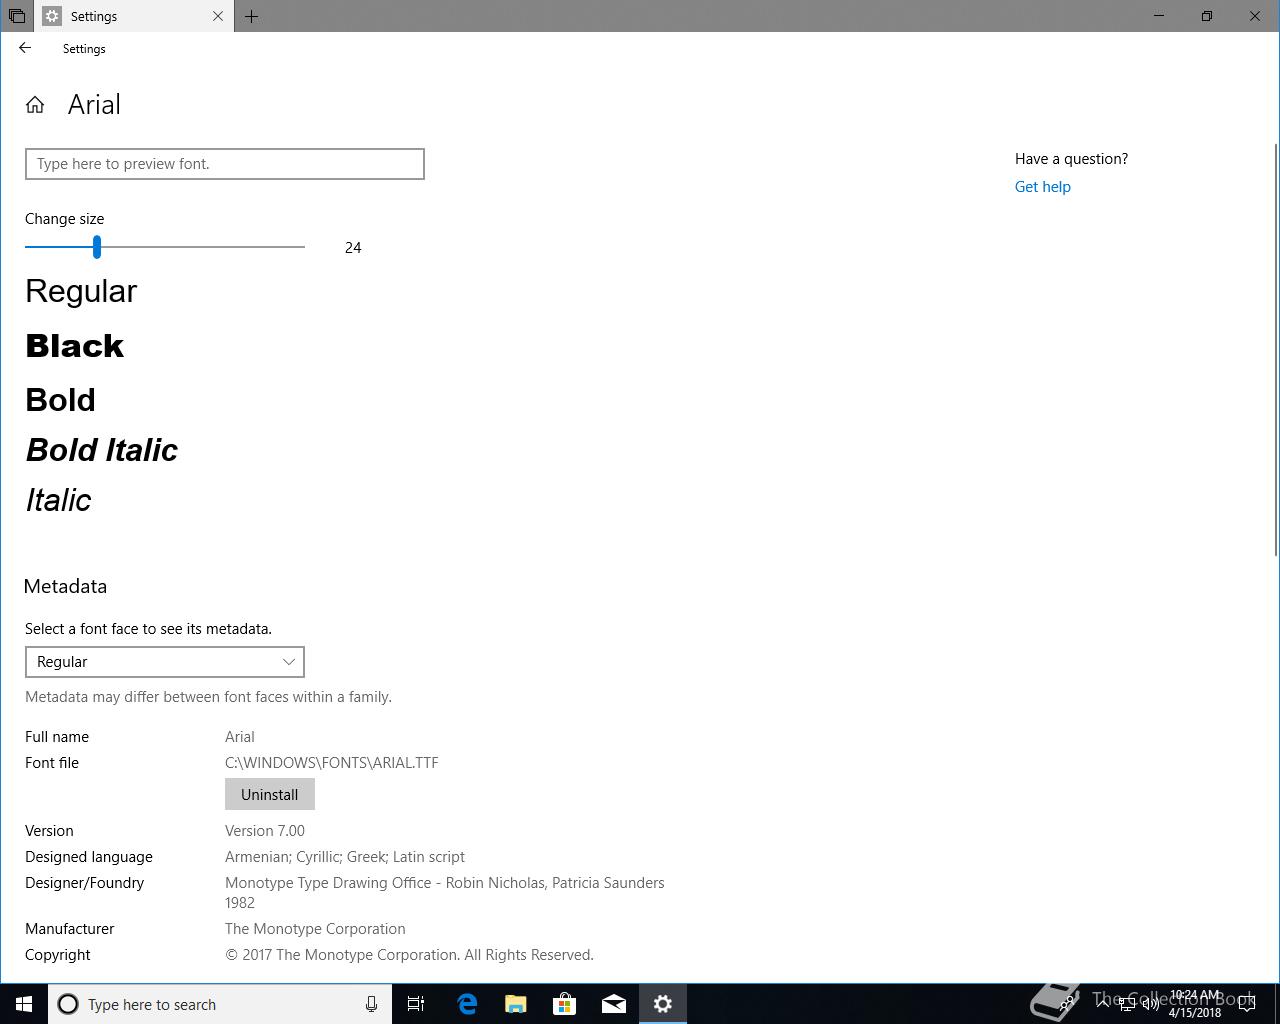
Task: Click the Italic font face preview
Action: pos(58,500)
